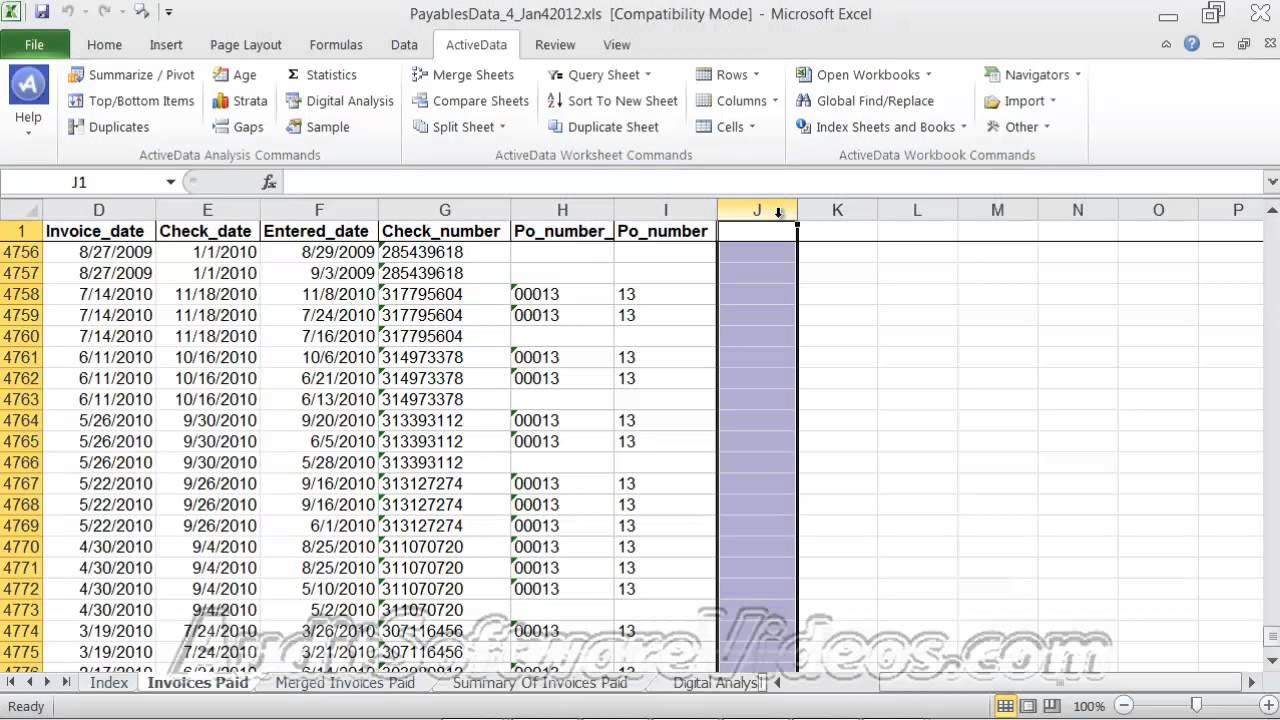Open the Strata command
This screenshot has width=1280, height=720.
tap(240, 101)
